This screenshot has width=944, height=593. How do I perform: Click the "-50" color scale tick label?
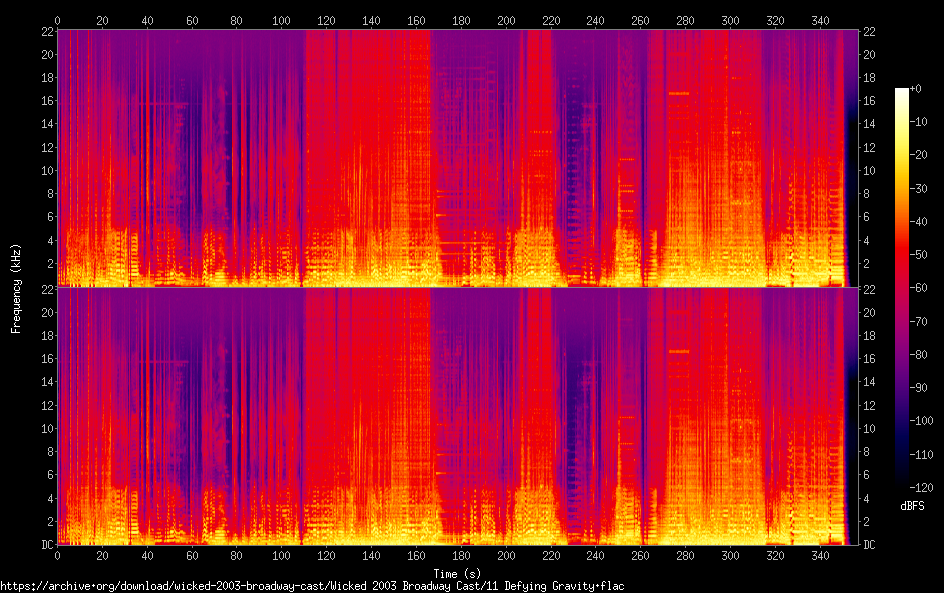pyautogui.click(x=918, y=255)
